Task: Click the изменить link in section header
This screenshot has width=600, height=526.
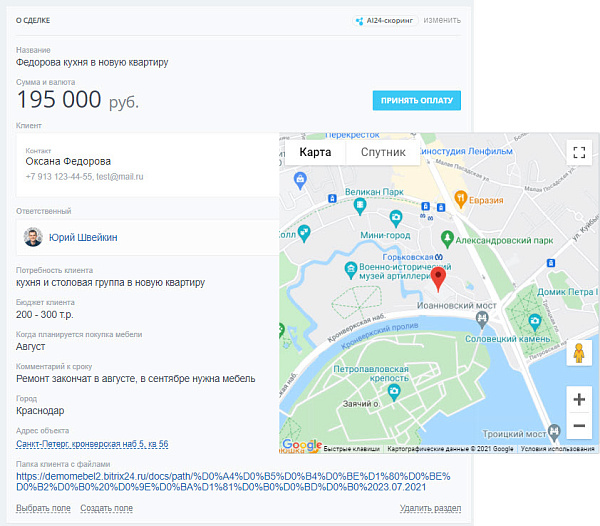Action: (x=442, y=20)
